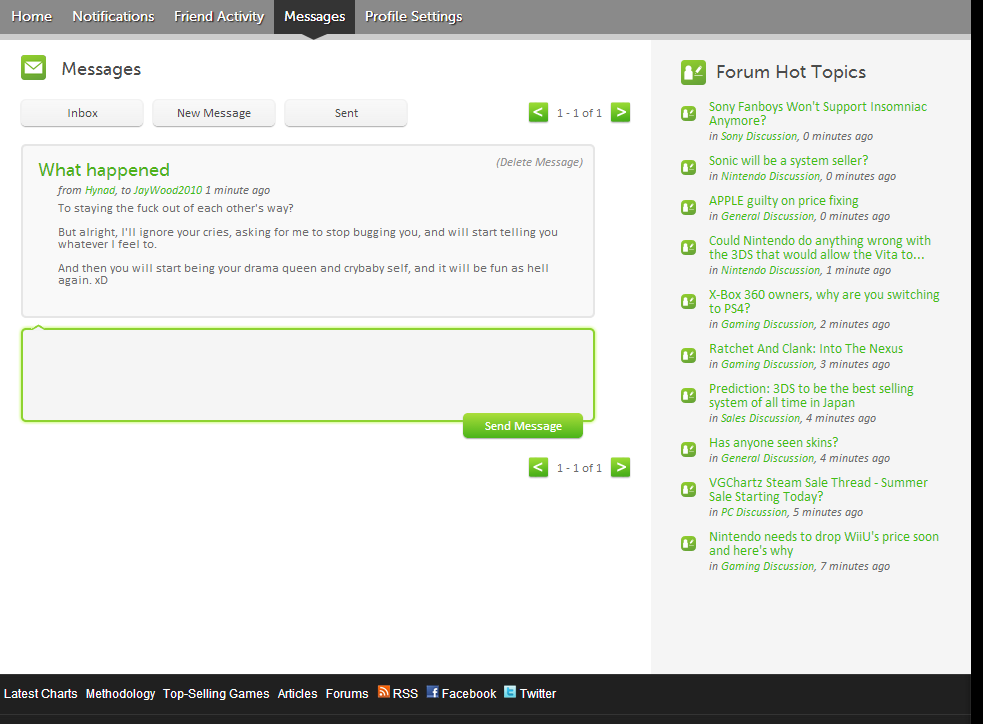Click the Forum Hot Topics header icon
This screenshot has width=983, height=724.
693,72
